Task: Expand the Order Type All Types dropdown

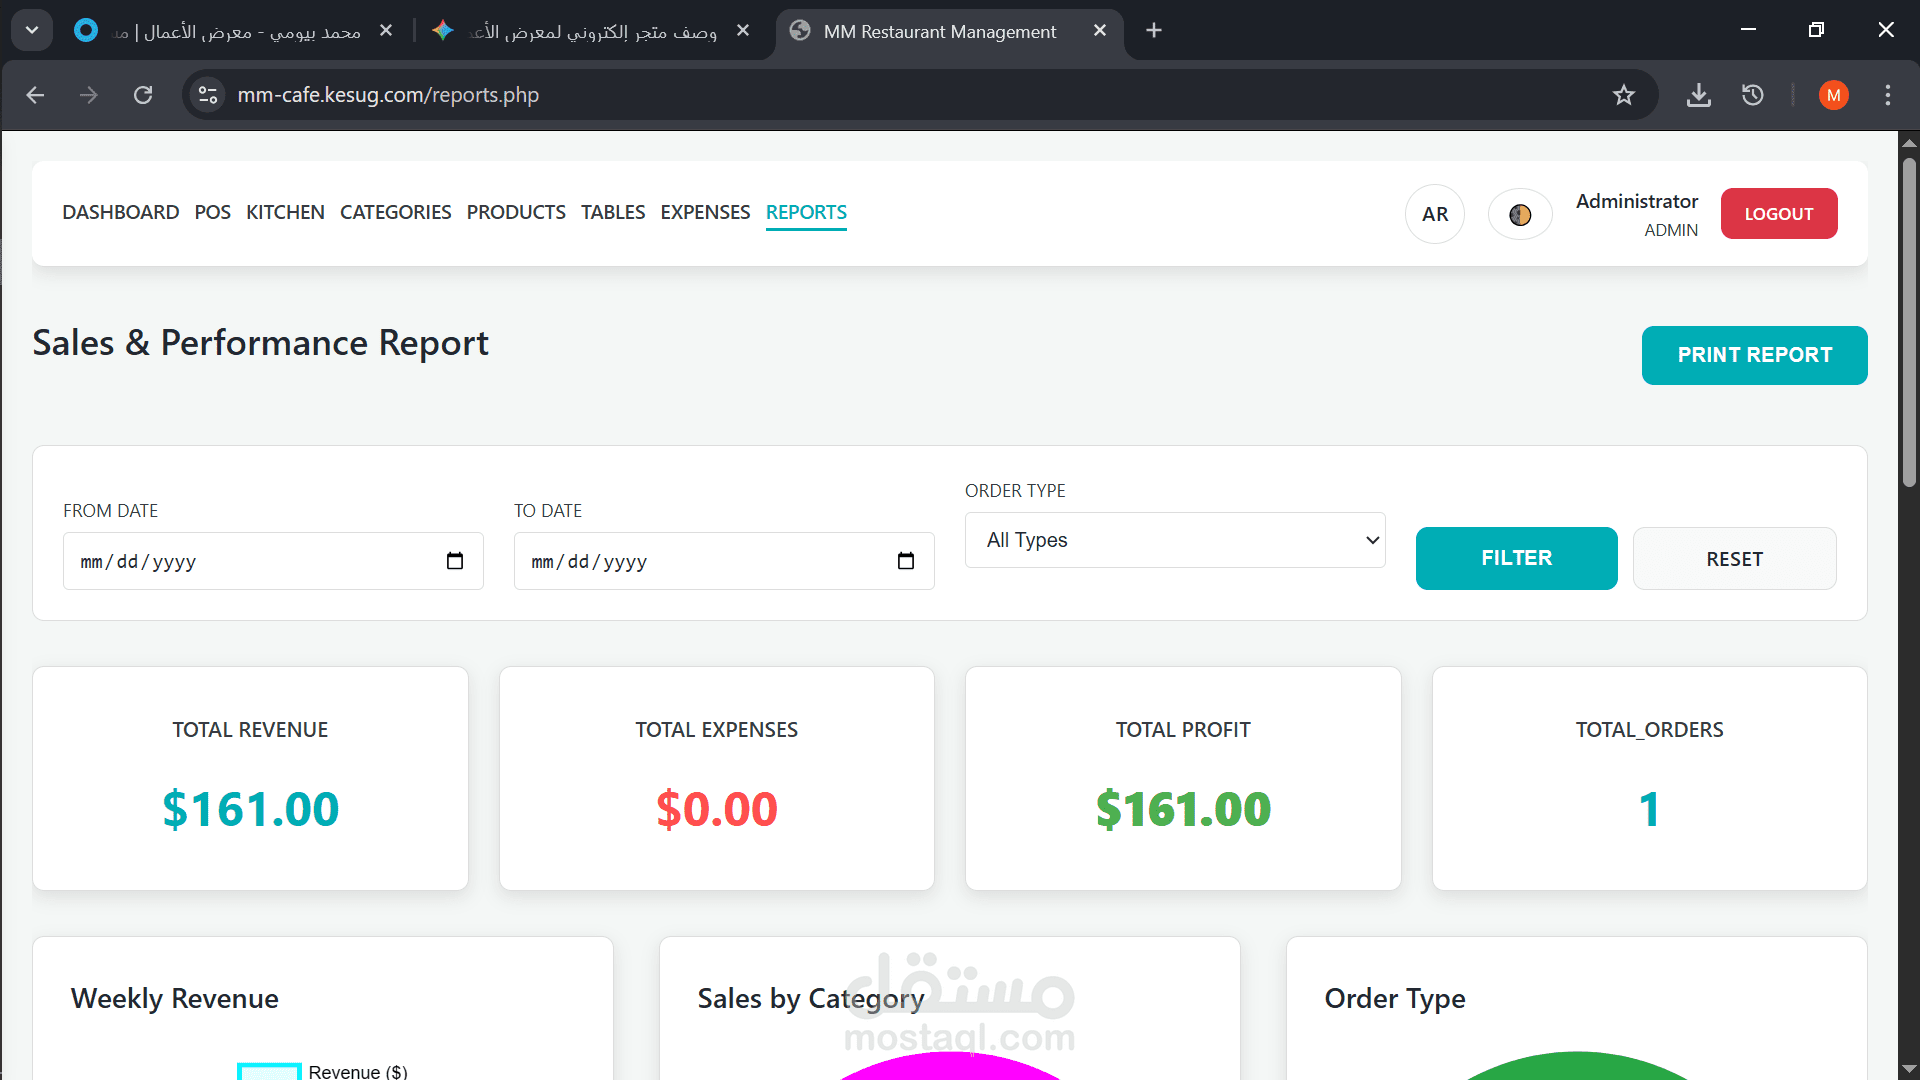Action: pos(1175,540)
